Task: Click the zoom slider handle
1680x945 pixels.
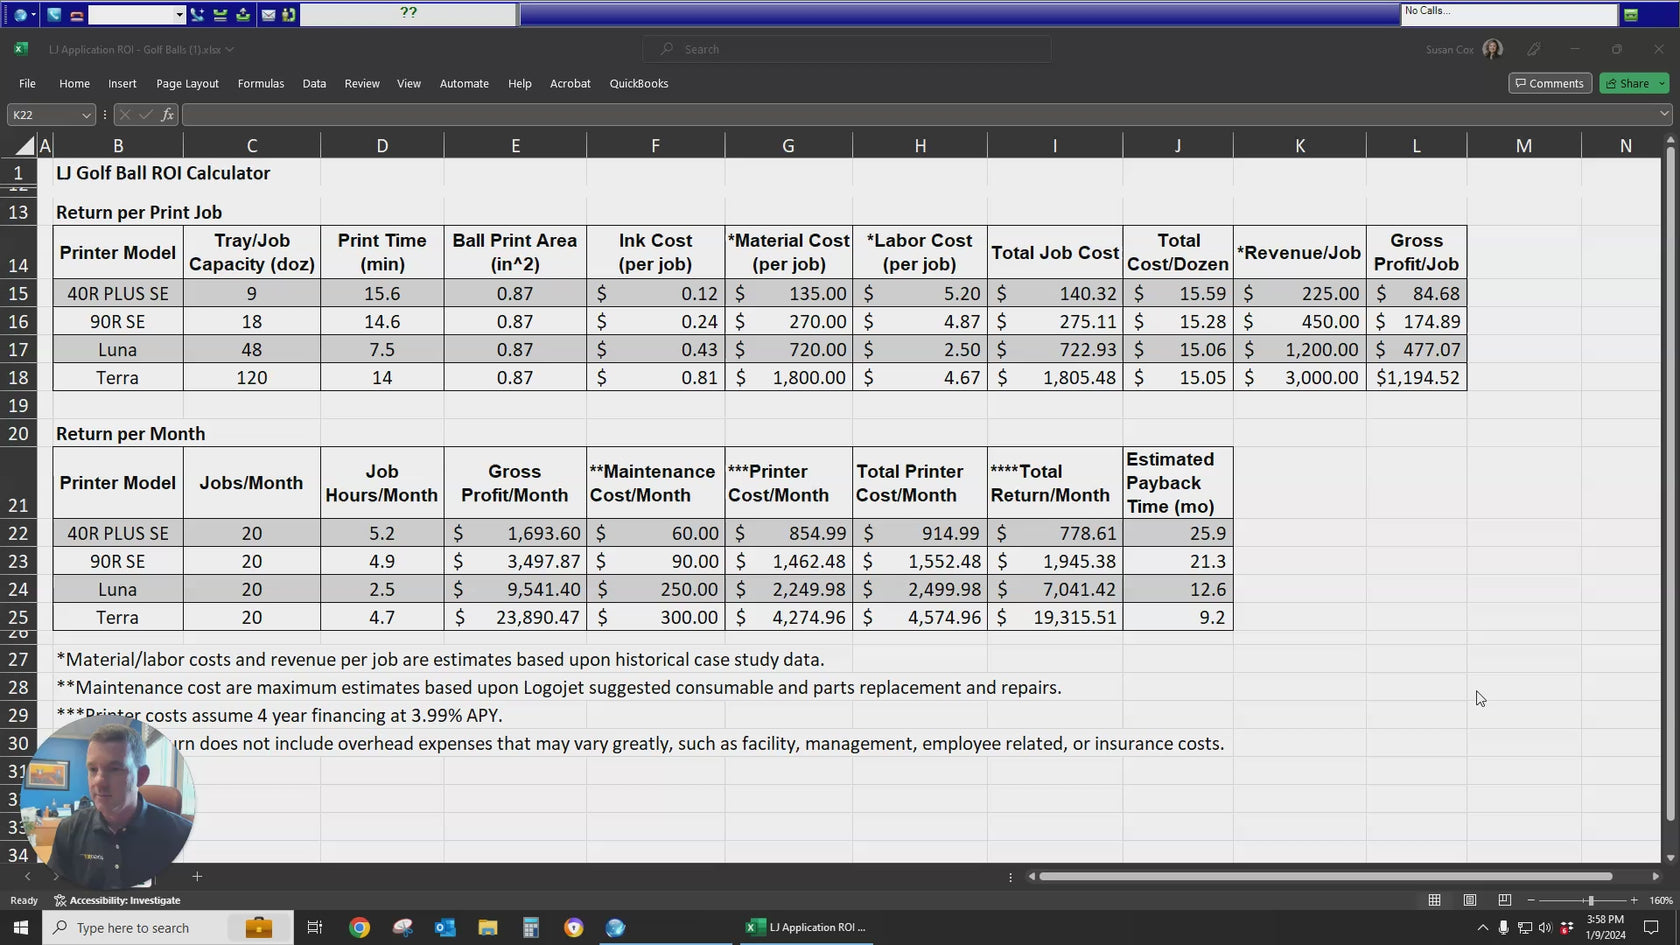Action: (x=1590, y=900)
